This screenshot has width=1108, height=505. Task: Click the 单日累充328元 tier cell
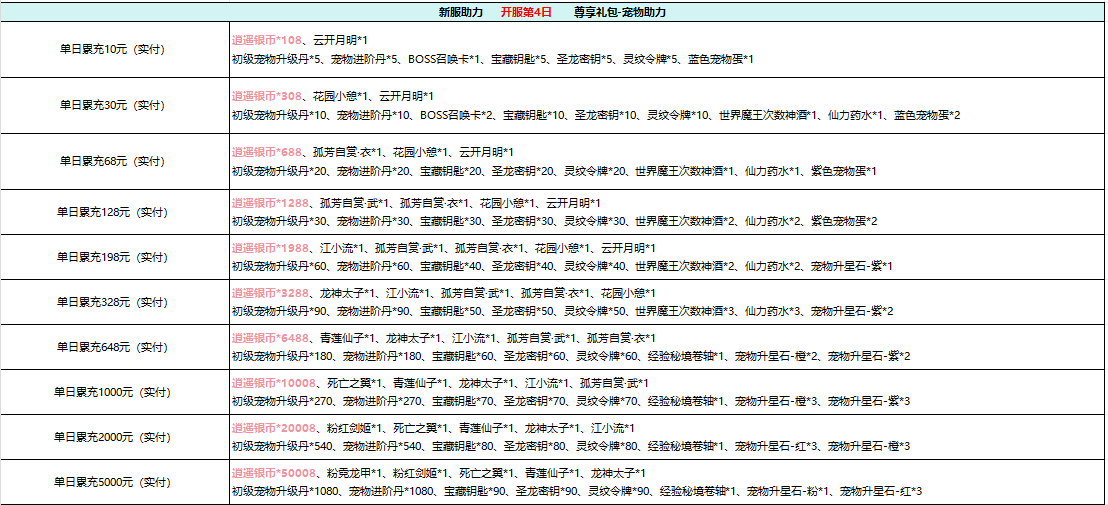pyautogui.click(x=112, y=302)
